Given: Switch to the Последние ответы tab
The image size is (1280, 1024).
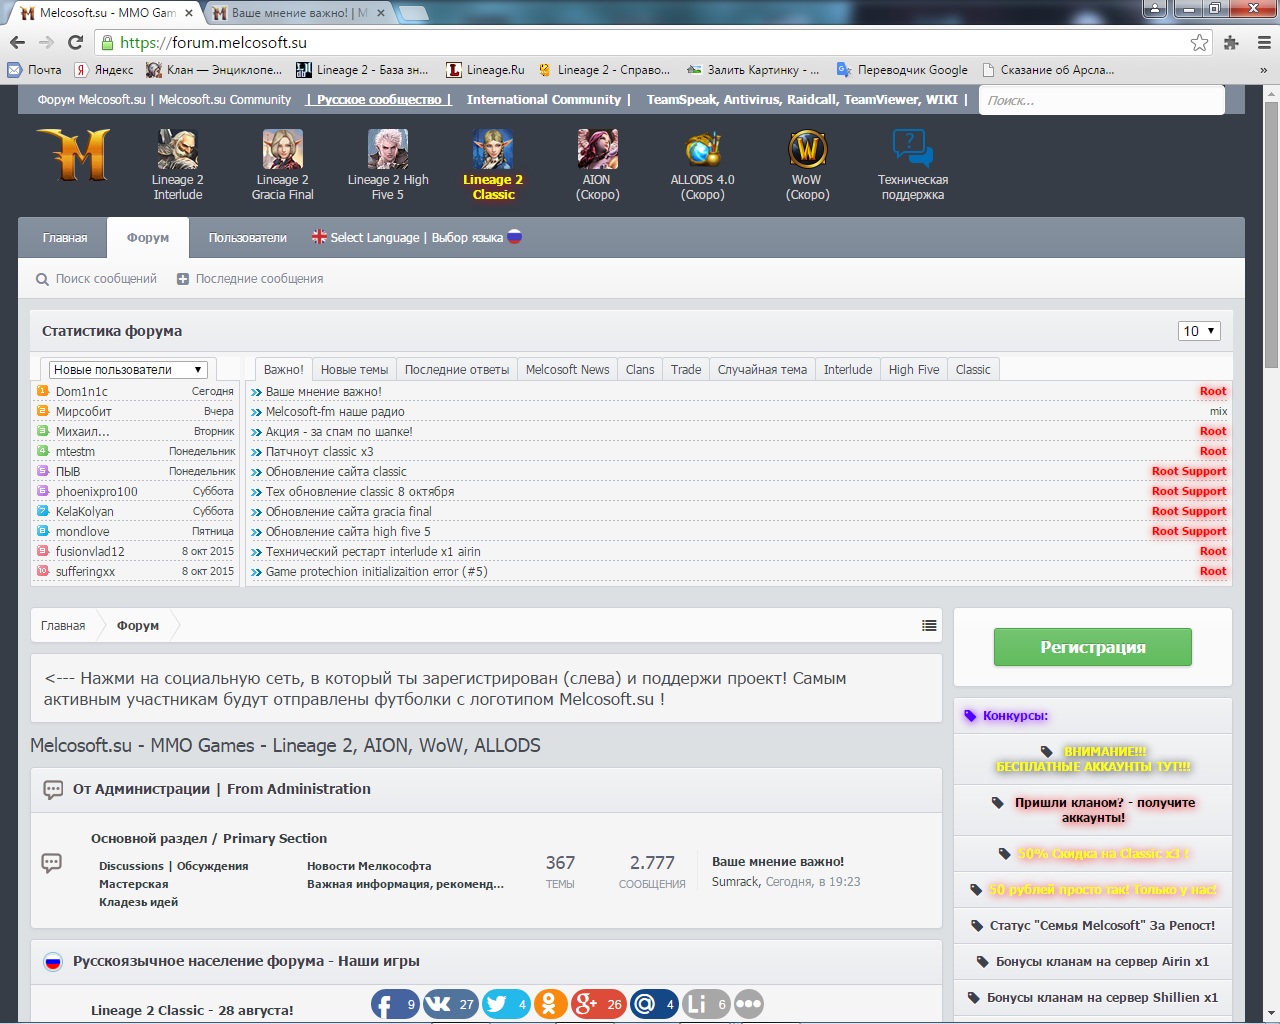Looking at the screenshot, I should pos(457,369).
